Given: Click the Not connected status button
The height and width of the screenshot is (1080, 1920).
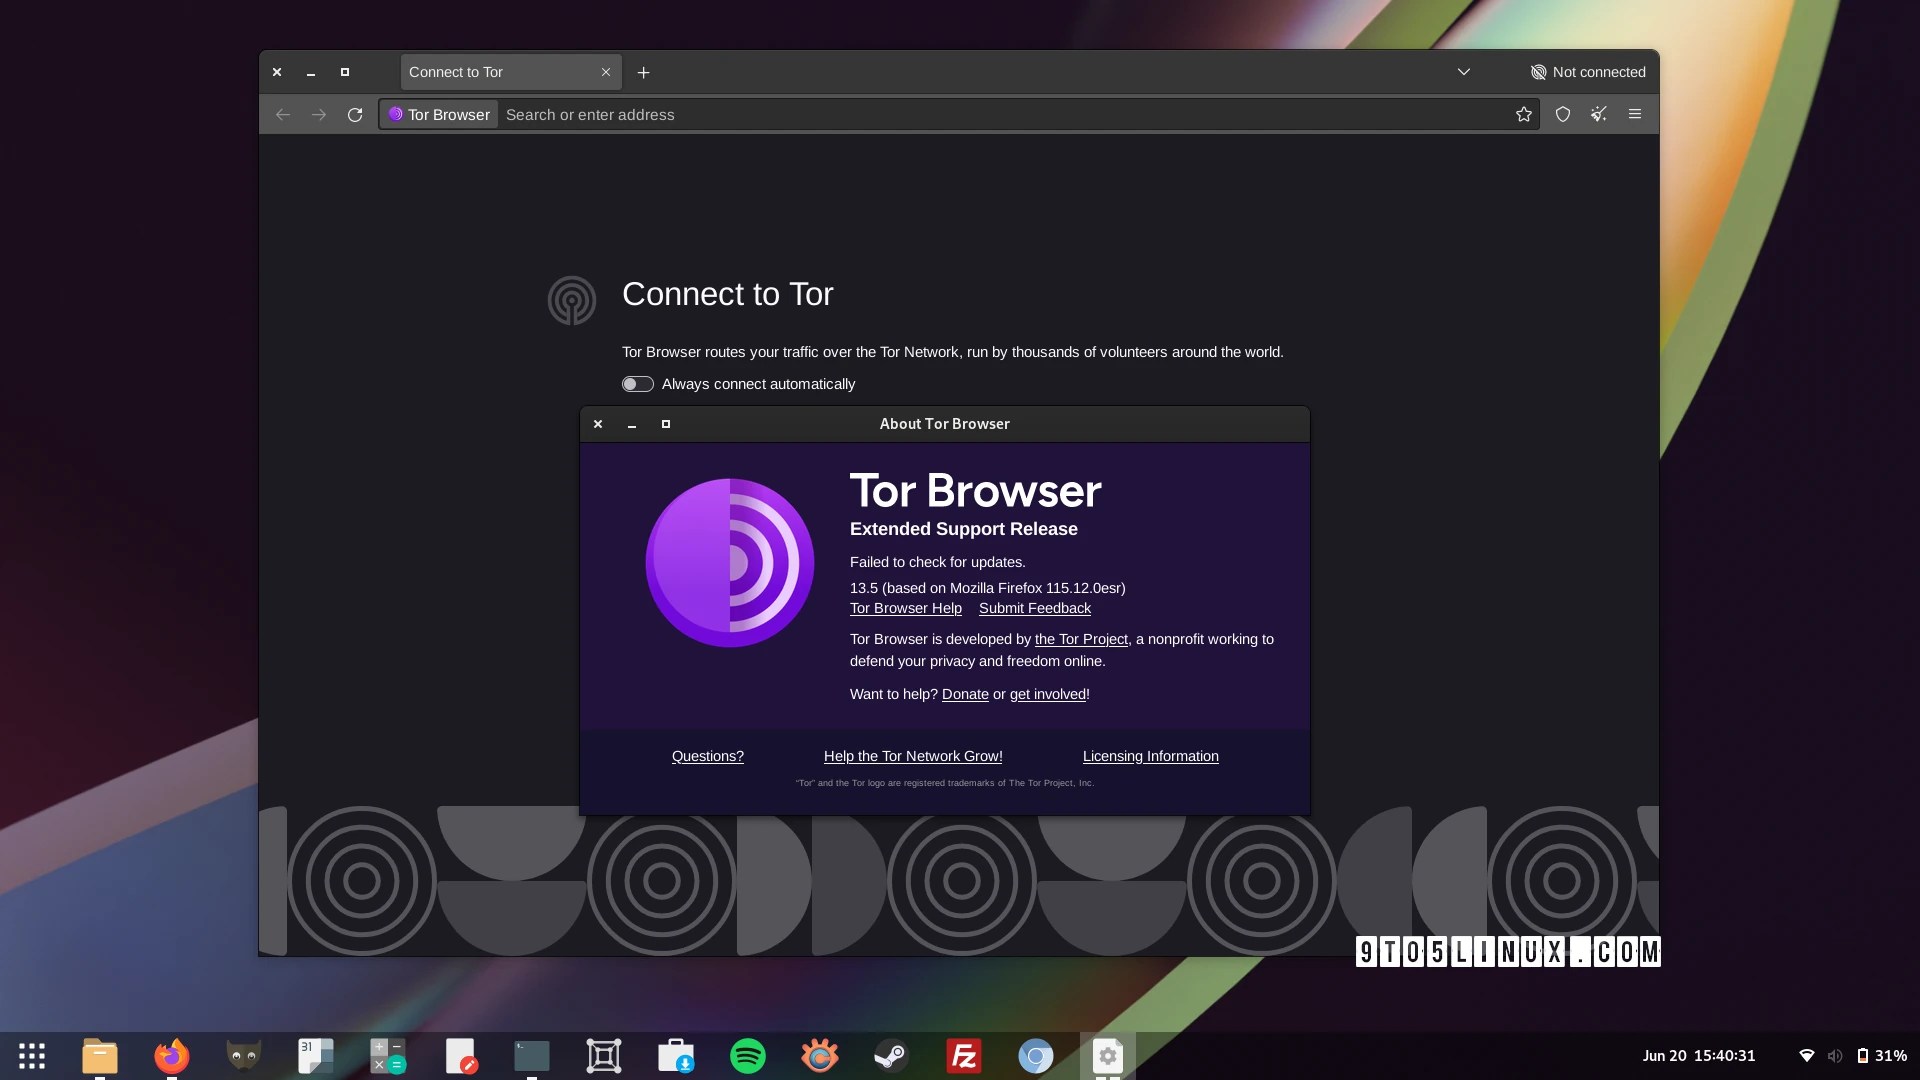Looking at the screenshot, I should click(1587, 72).
